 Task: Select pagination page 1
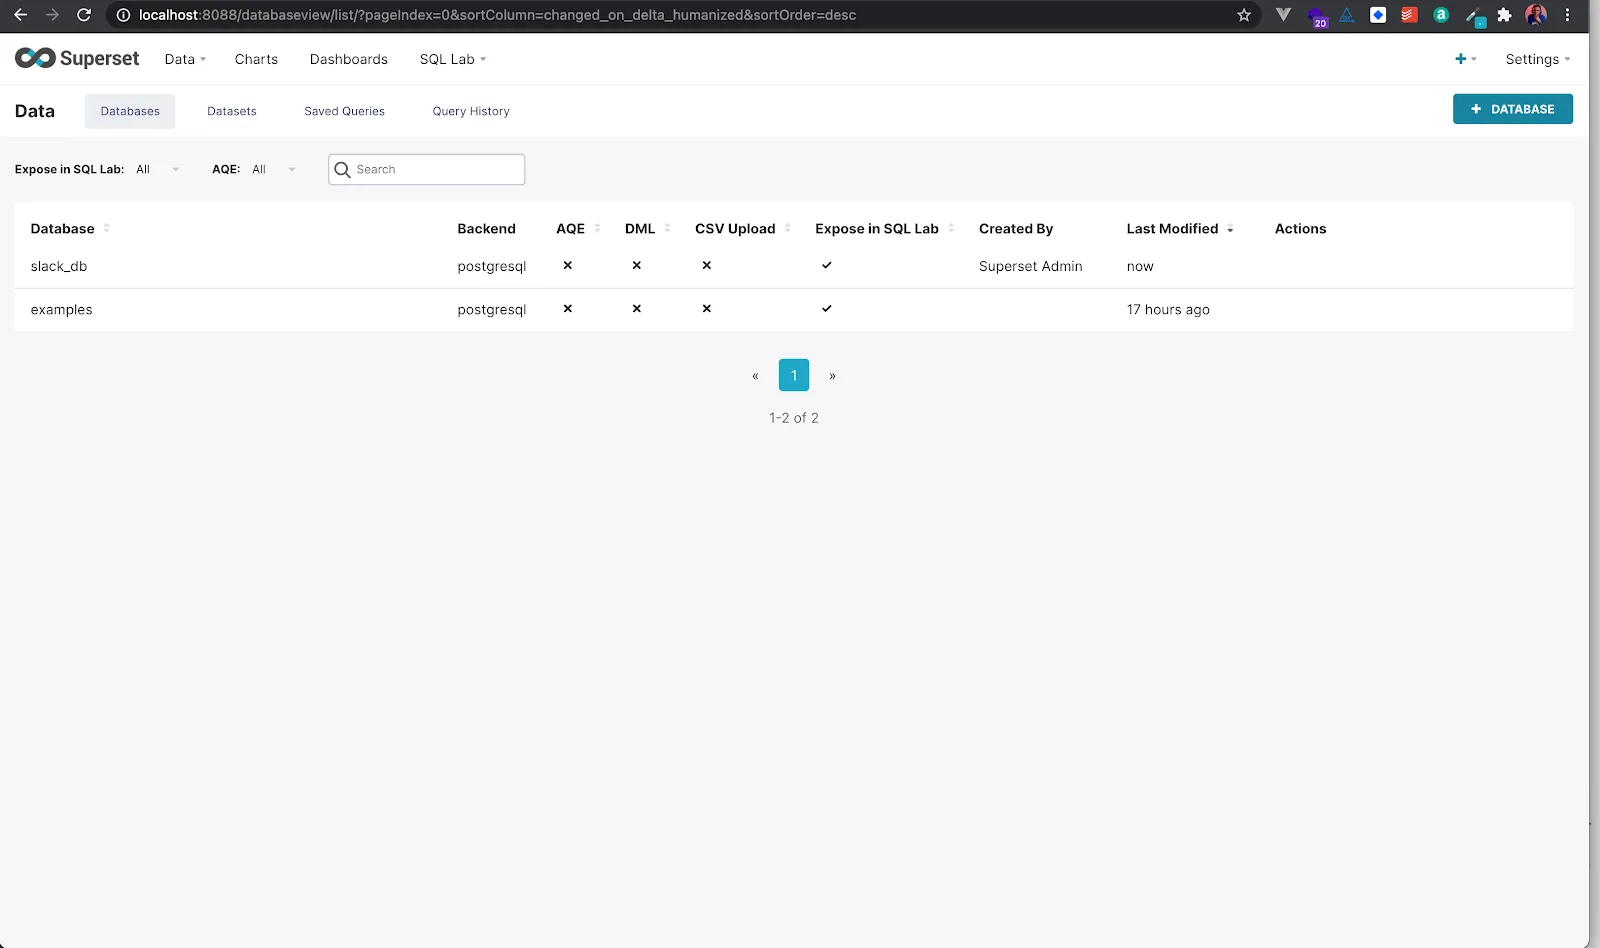[794, 375]
